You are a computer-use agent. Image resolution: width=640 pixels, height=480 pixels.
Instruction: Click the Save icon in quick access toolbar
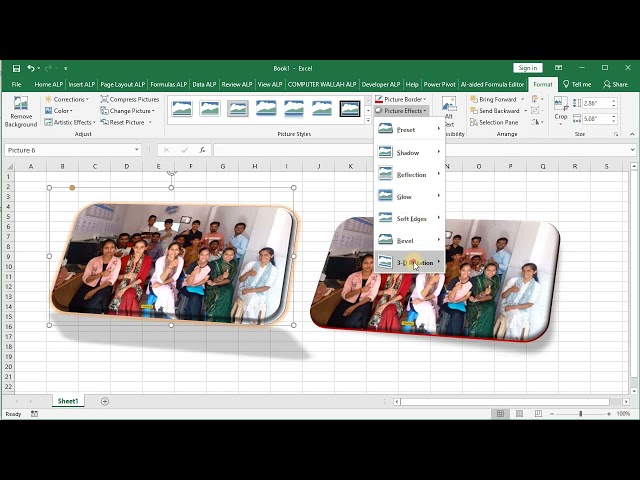[x=16, y=68]
